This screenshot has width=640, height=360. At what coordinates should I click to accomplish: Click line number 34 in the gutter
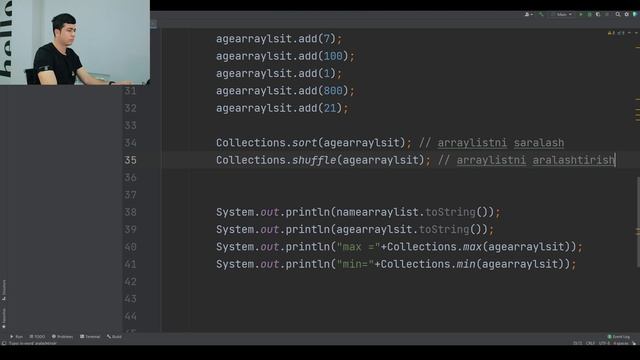point(130,143)
